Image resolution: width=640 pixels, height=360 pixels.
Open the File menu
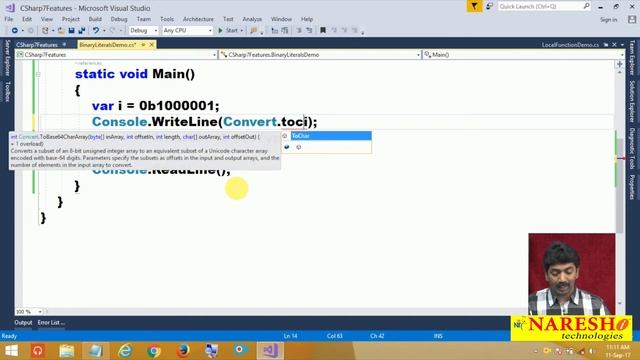tap(9, 19)
